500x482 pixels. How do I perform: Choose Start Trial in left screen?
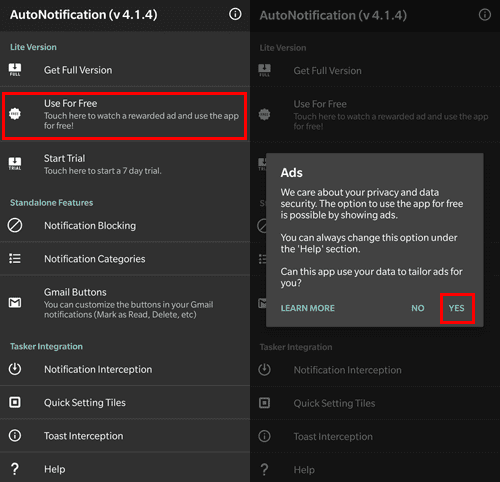(x=125, y=164)
